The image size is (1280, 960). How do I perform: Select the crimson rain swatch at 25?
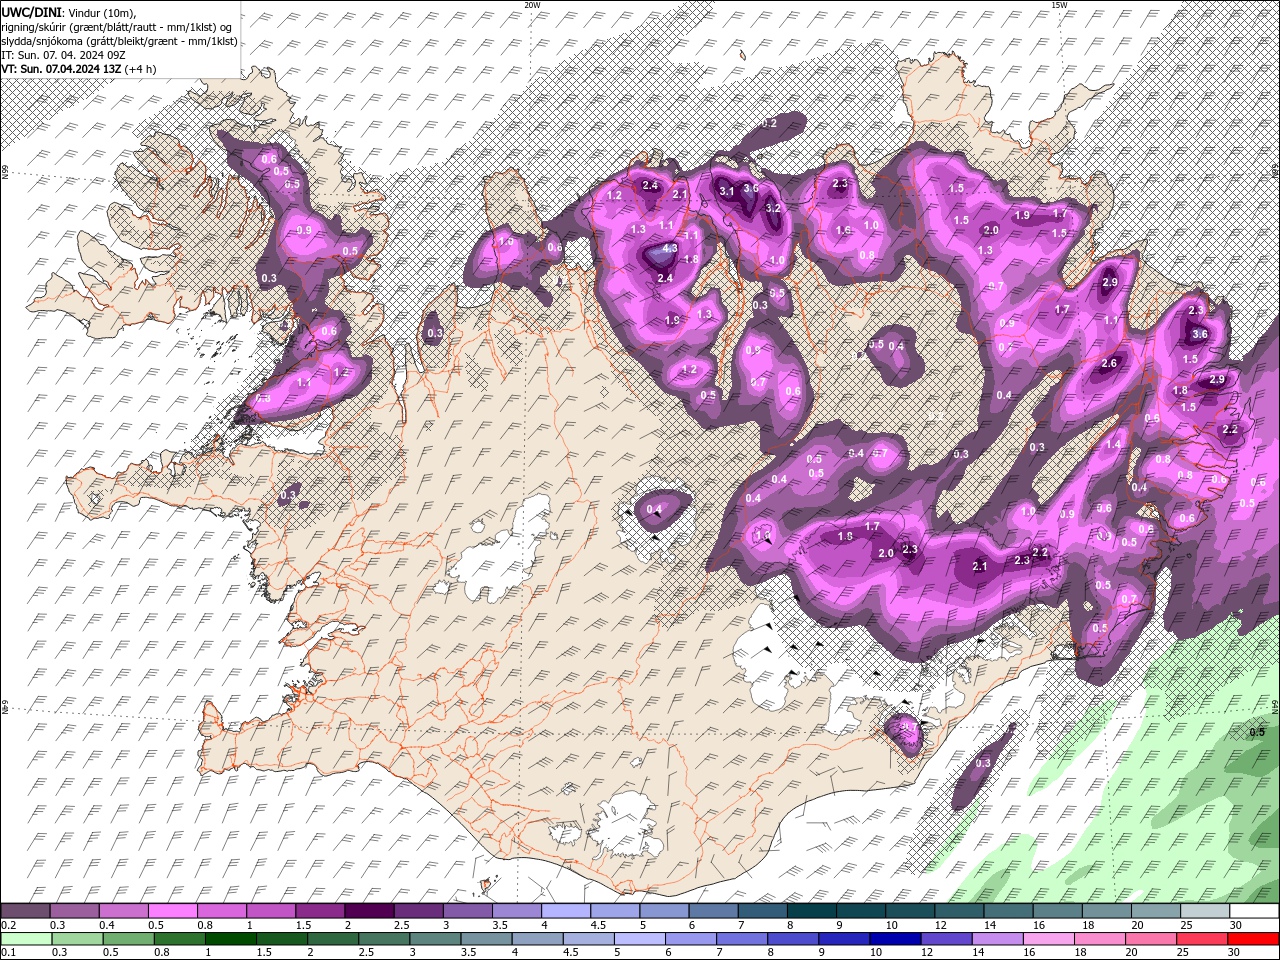click(1203, 939)
